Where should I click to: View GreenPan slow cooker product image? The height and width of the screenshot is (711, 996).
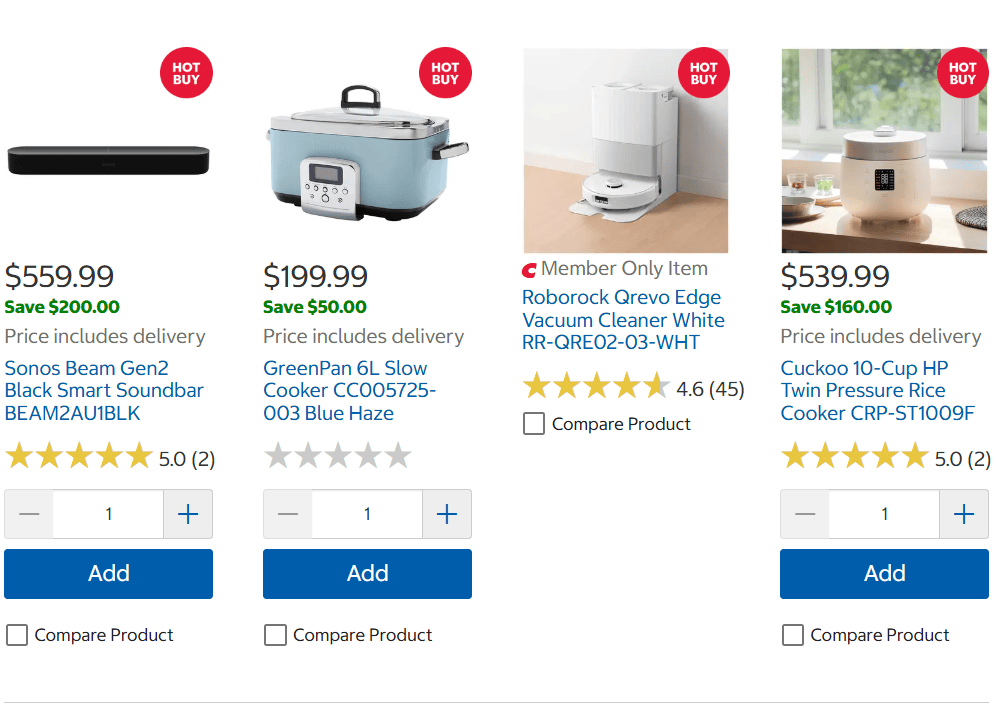(x=367, y=152)
